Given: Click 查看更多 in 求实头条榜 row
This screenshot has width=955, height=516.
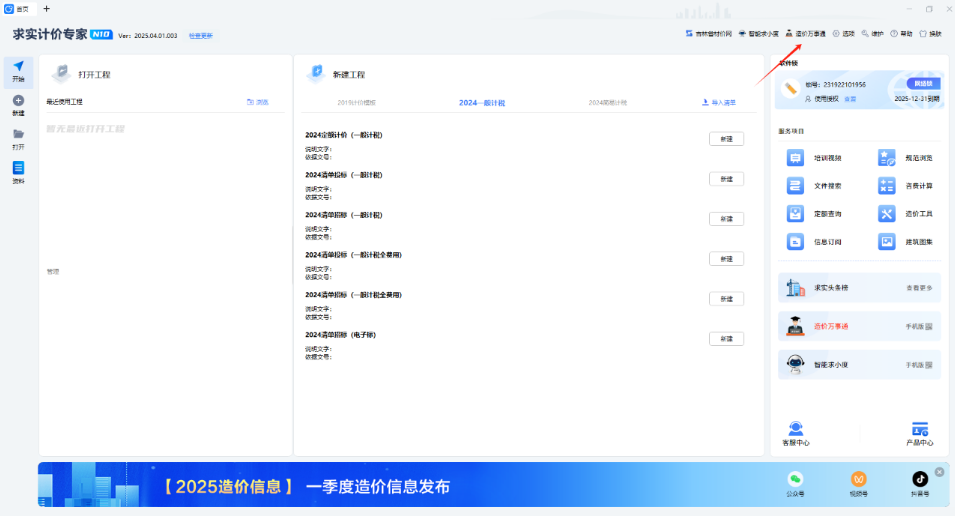Looking at the screenshot, I should coord(919,288).
